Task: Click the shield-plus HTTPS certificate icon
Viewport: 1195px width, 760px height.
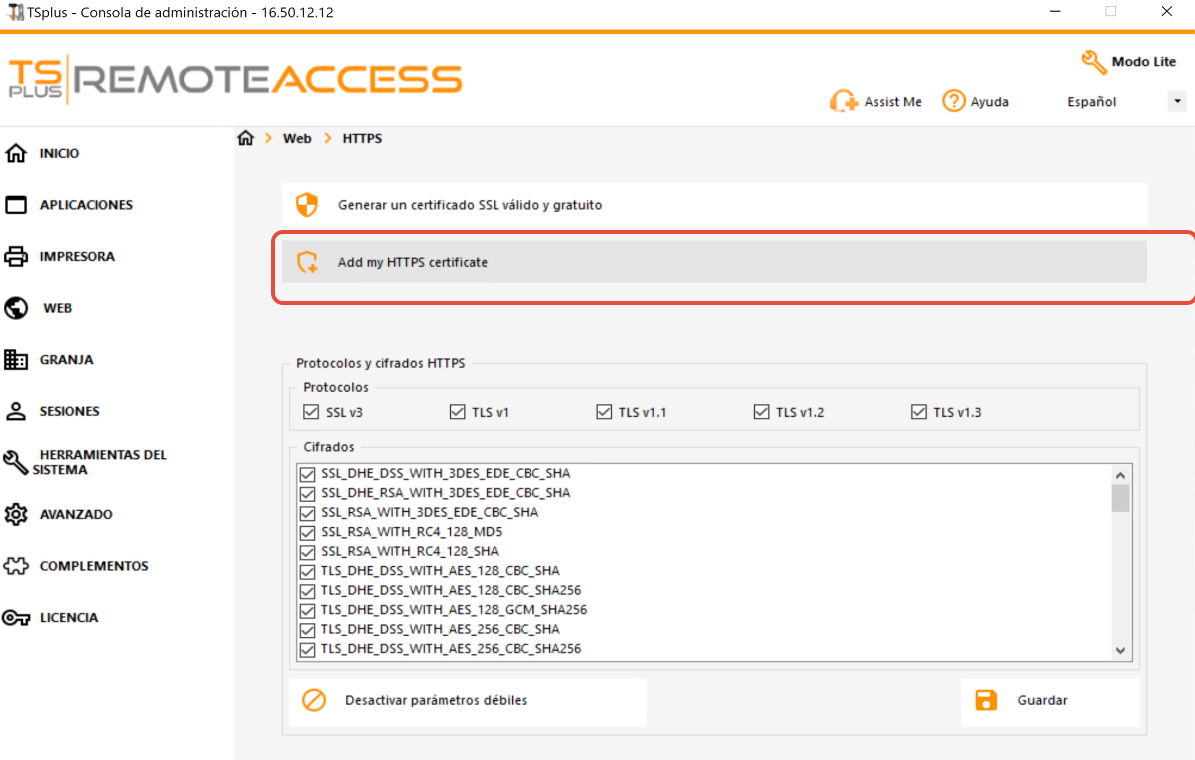Action: pos(308,262)
